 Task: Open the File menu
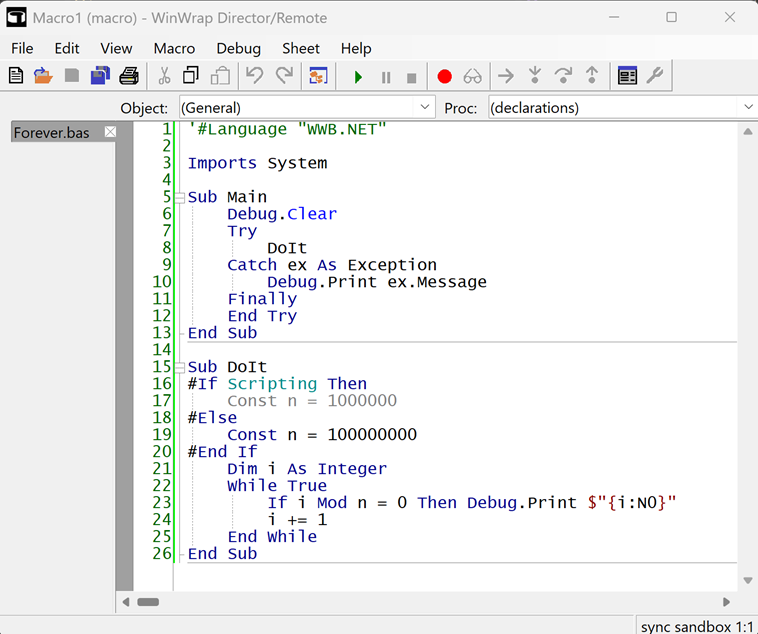[x=22, y=48]
